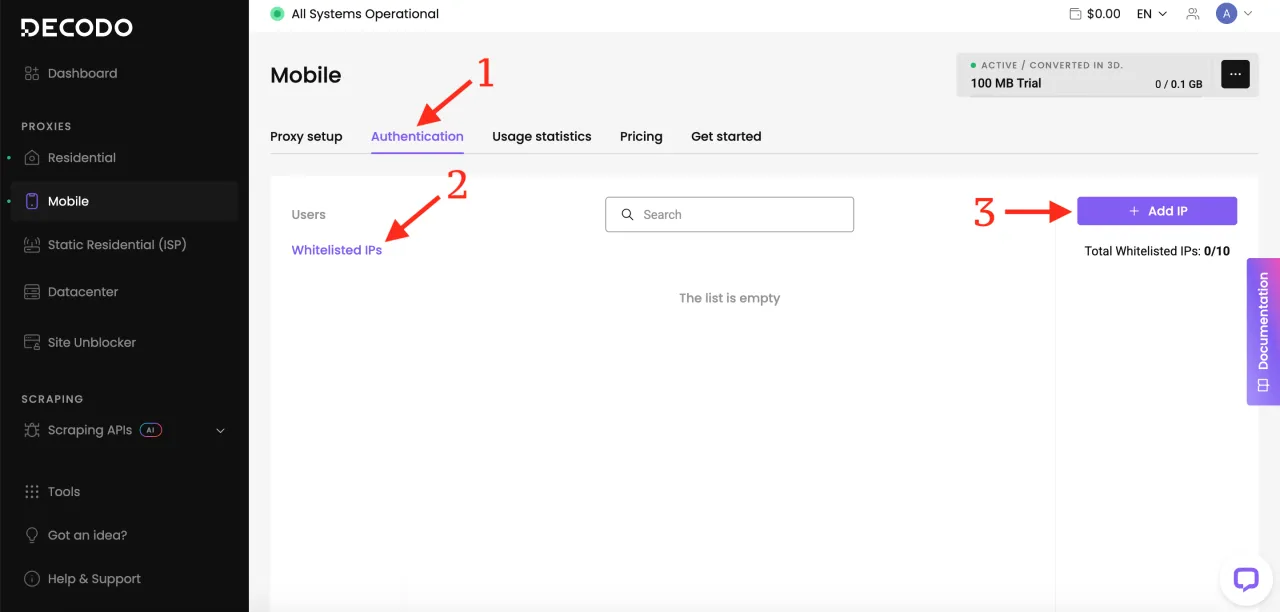This screenshot has width=1280, height=612.
Task: Click the Add IP button
Action: tap(1156, 211)
